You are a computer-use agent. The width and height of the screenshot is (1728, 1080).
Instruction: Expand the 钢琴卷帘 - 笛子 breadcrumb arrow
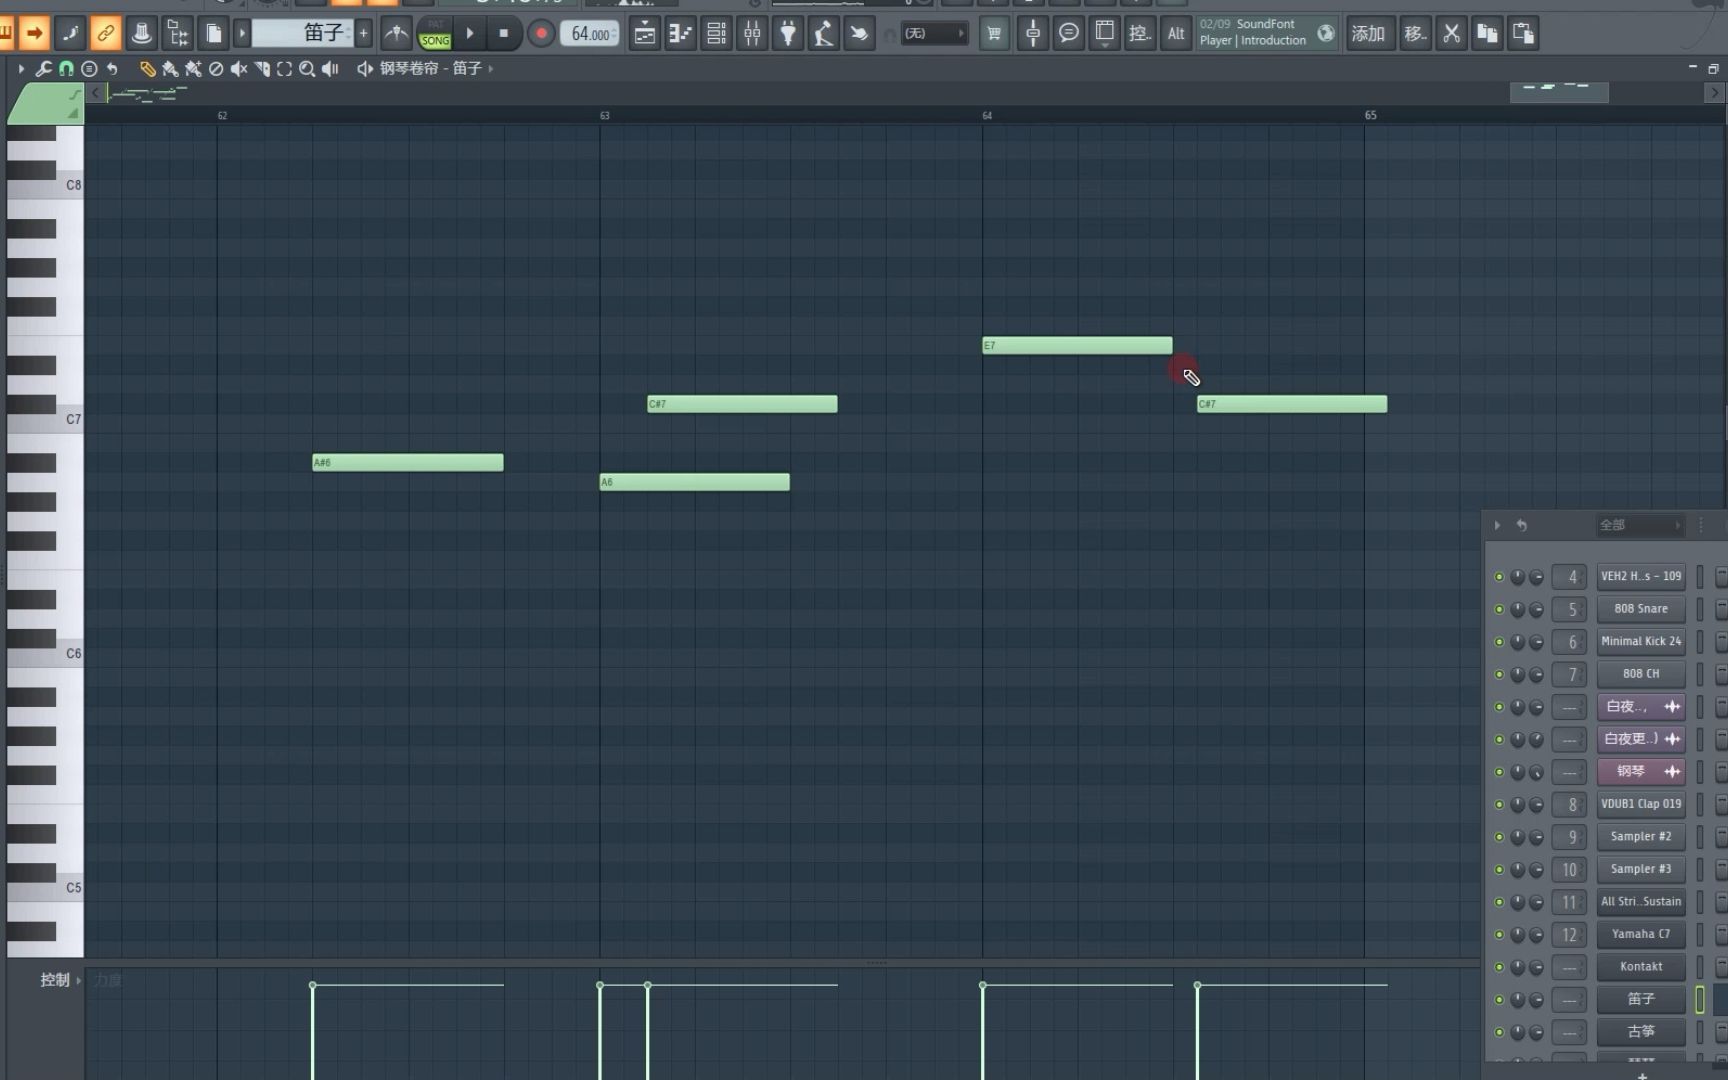pos(489,69)
